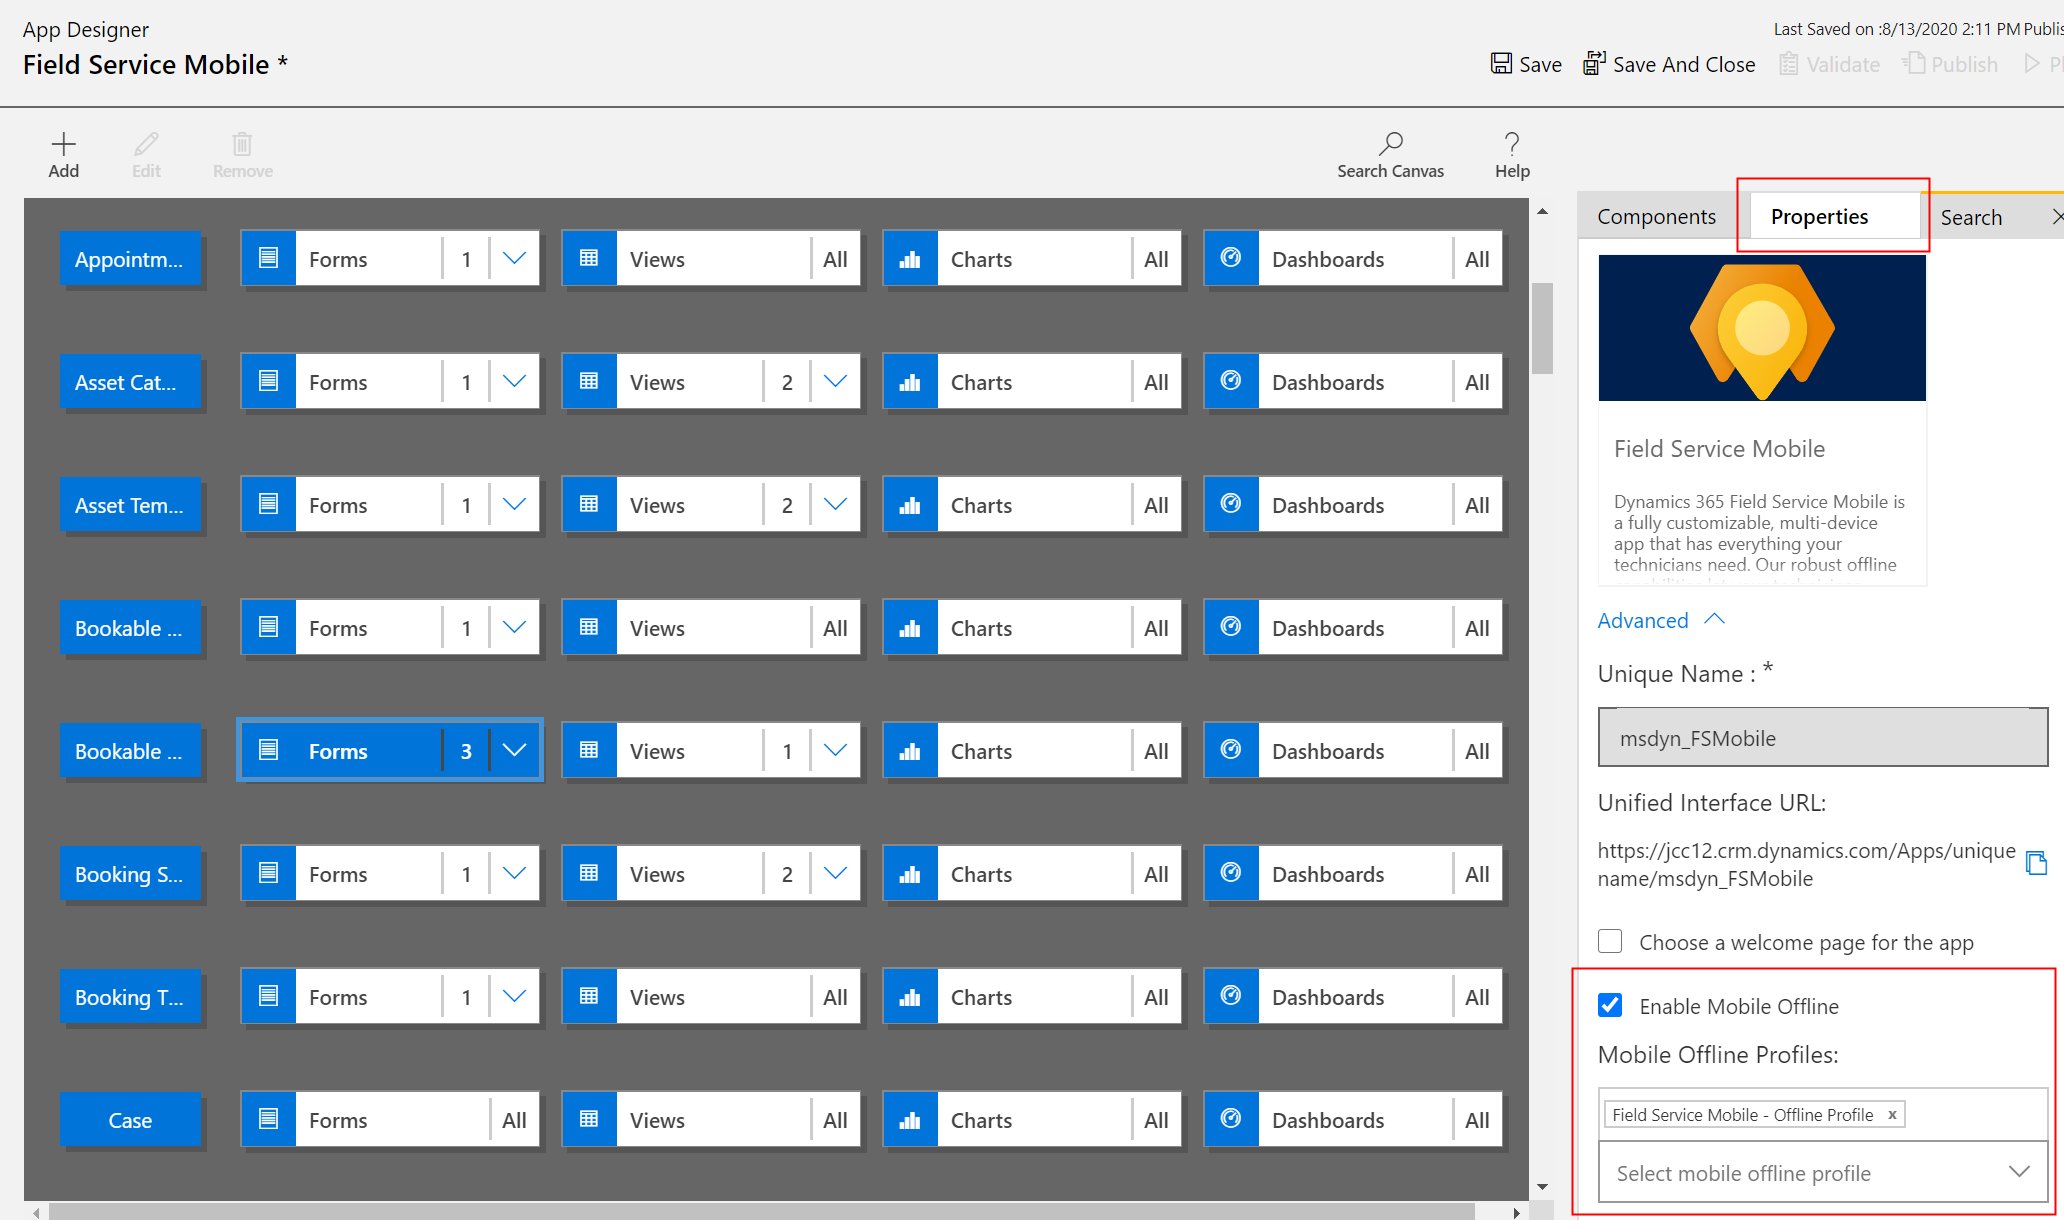
Task: Click the Add plus icon
Action: point(63,144)
